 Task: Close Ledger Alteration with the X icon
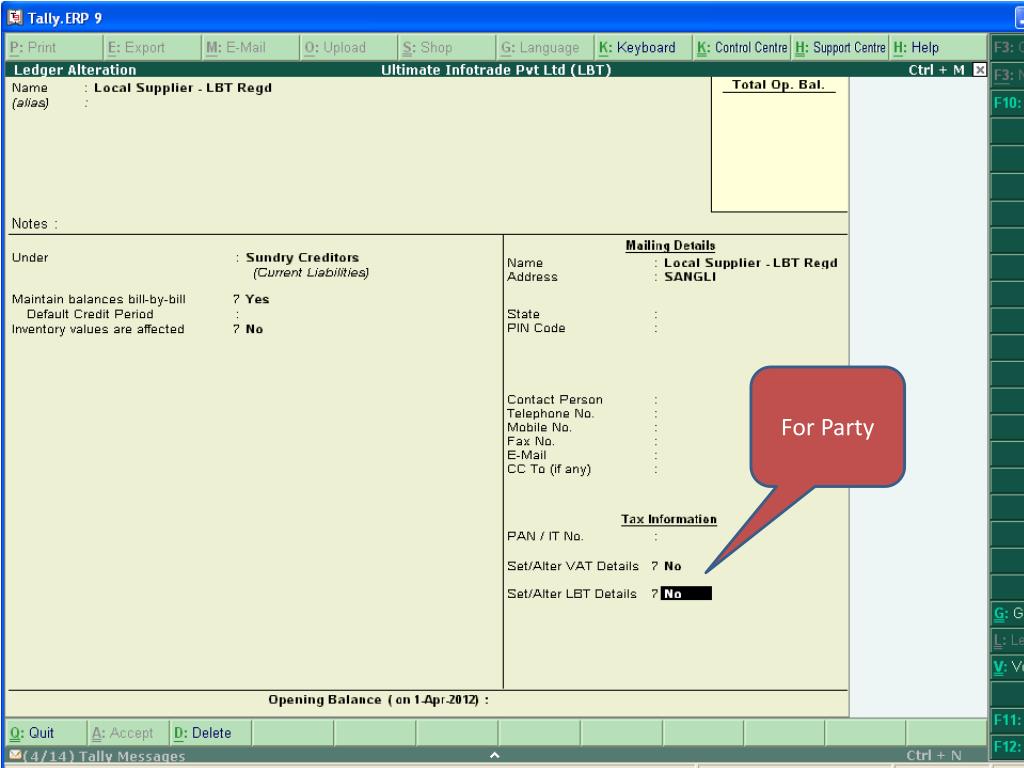coord(980,69)
